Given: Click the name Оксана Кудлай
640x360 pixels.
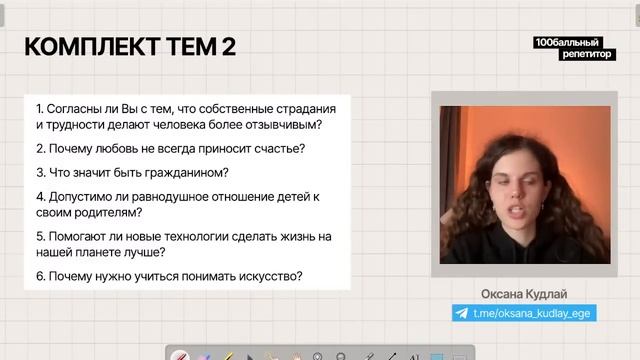Looking at the screenshot, I should click(524, 294).
